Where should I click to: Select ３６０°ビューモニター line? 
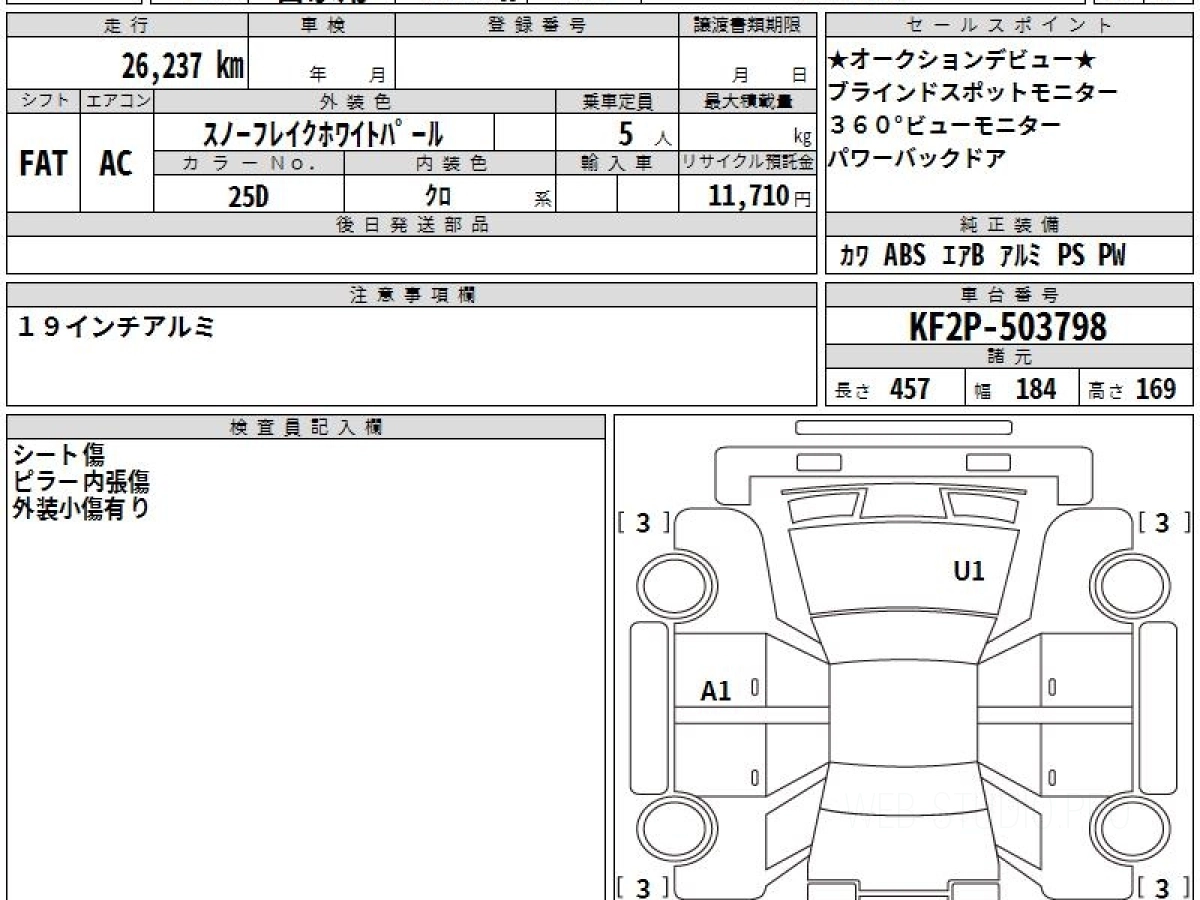(945, 127)
